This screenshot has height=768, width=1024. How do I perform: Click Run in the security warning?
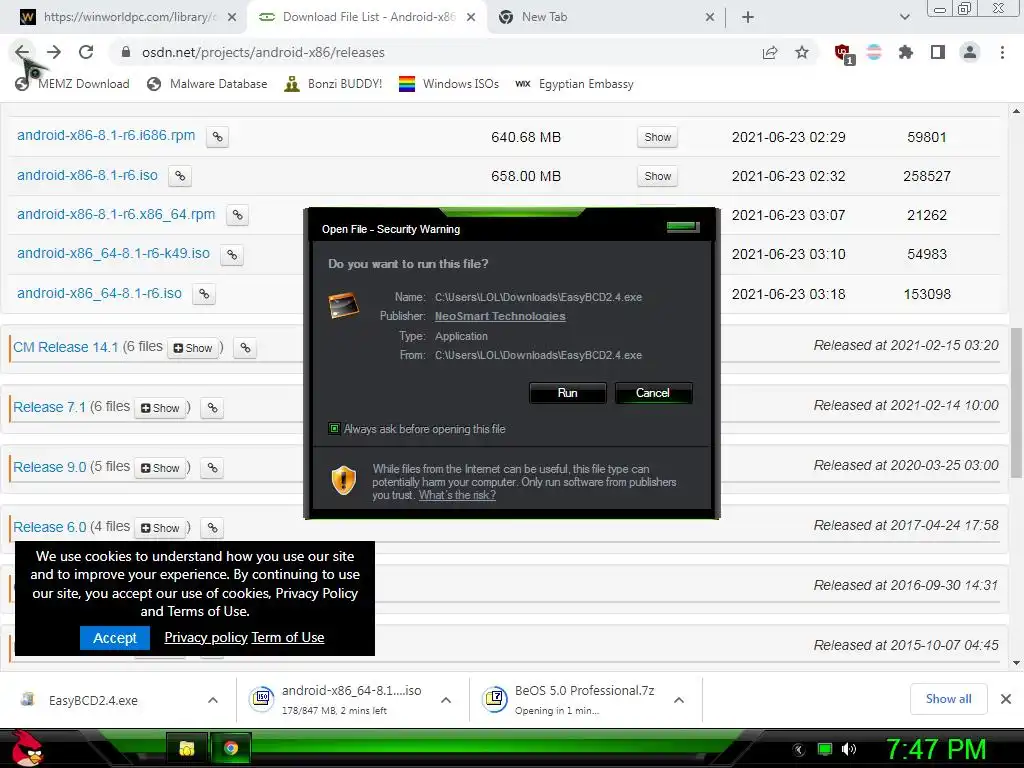[x=568, y=393]
